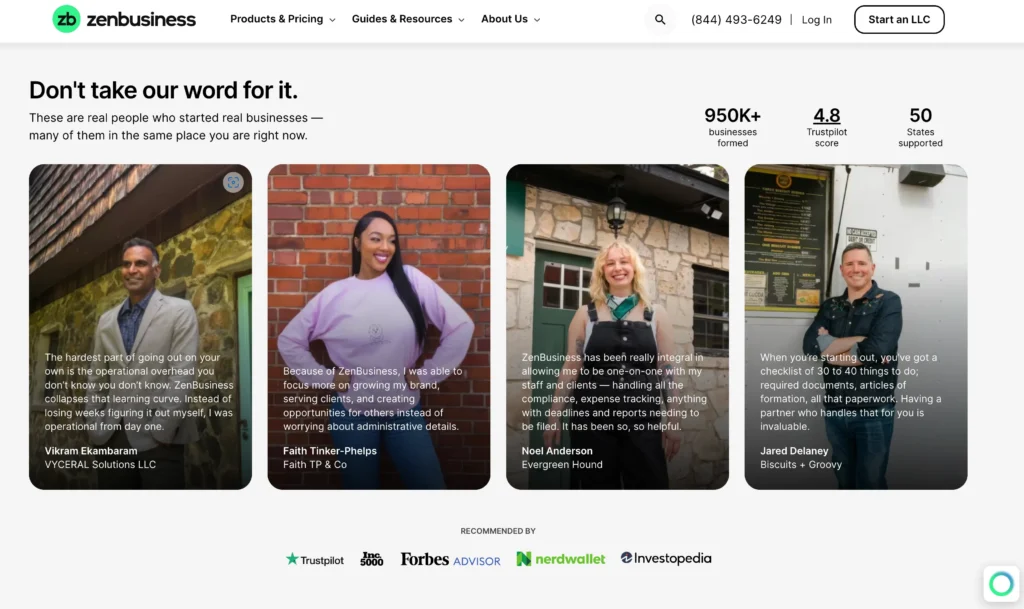The height and width of the screenshot is (609, 1024).
Task: Click the 50 States supported stat
Action: click(x=920, y=127)
